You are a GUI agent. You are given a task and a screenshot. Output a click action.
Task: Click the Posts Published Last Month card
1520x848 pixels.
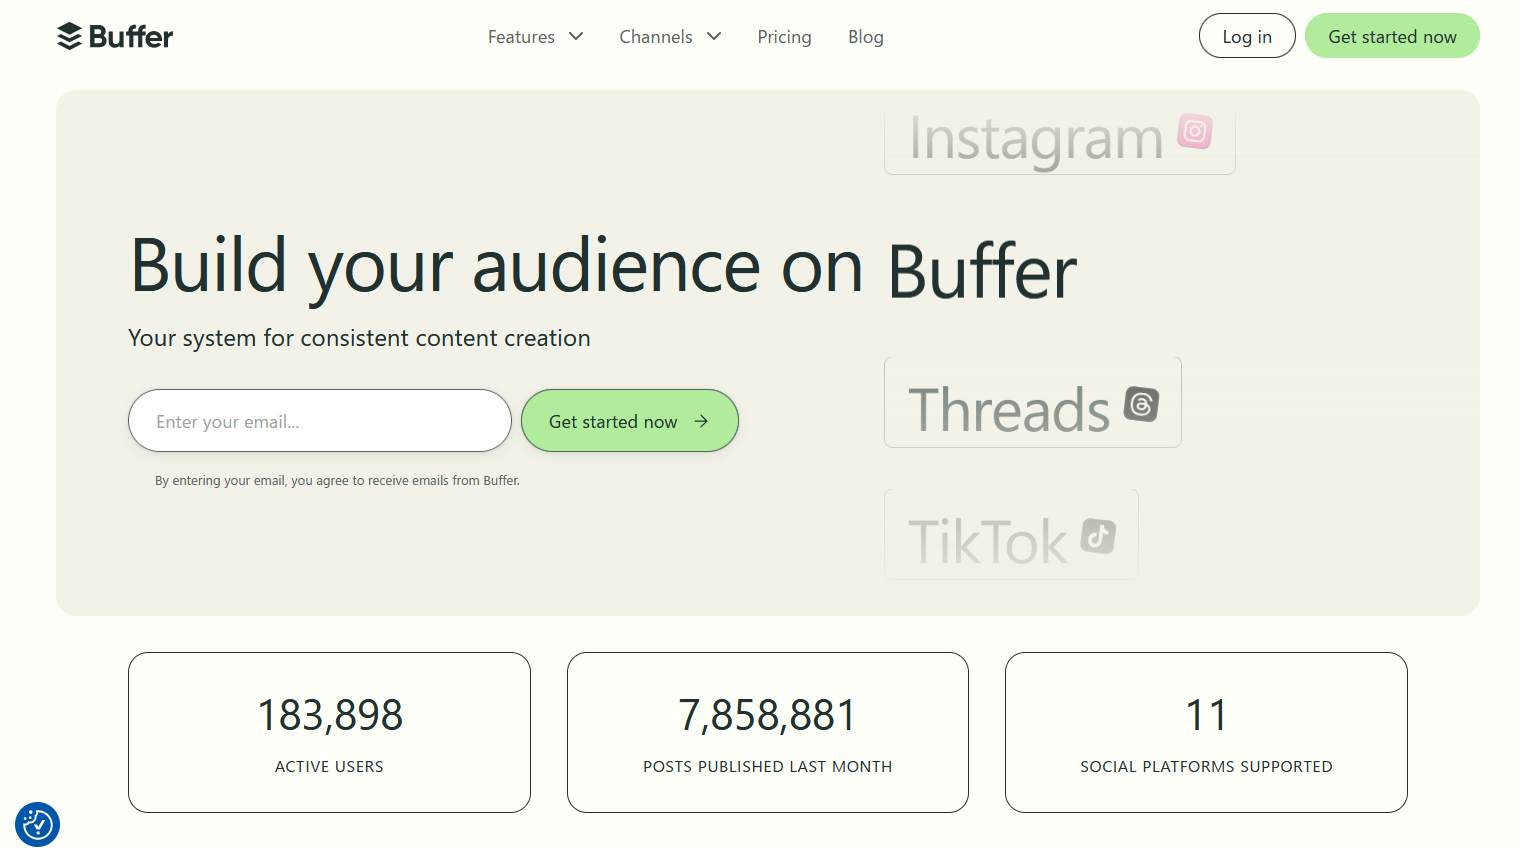tap(767, 732)
